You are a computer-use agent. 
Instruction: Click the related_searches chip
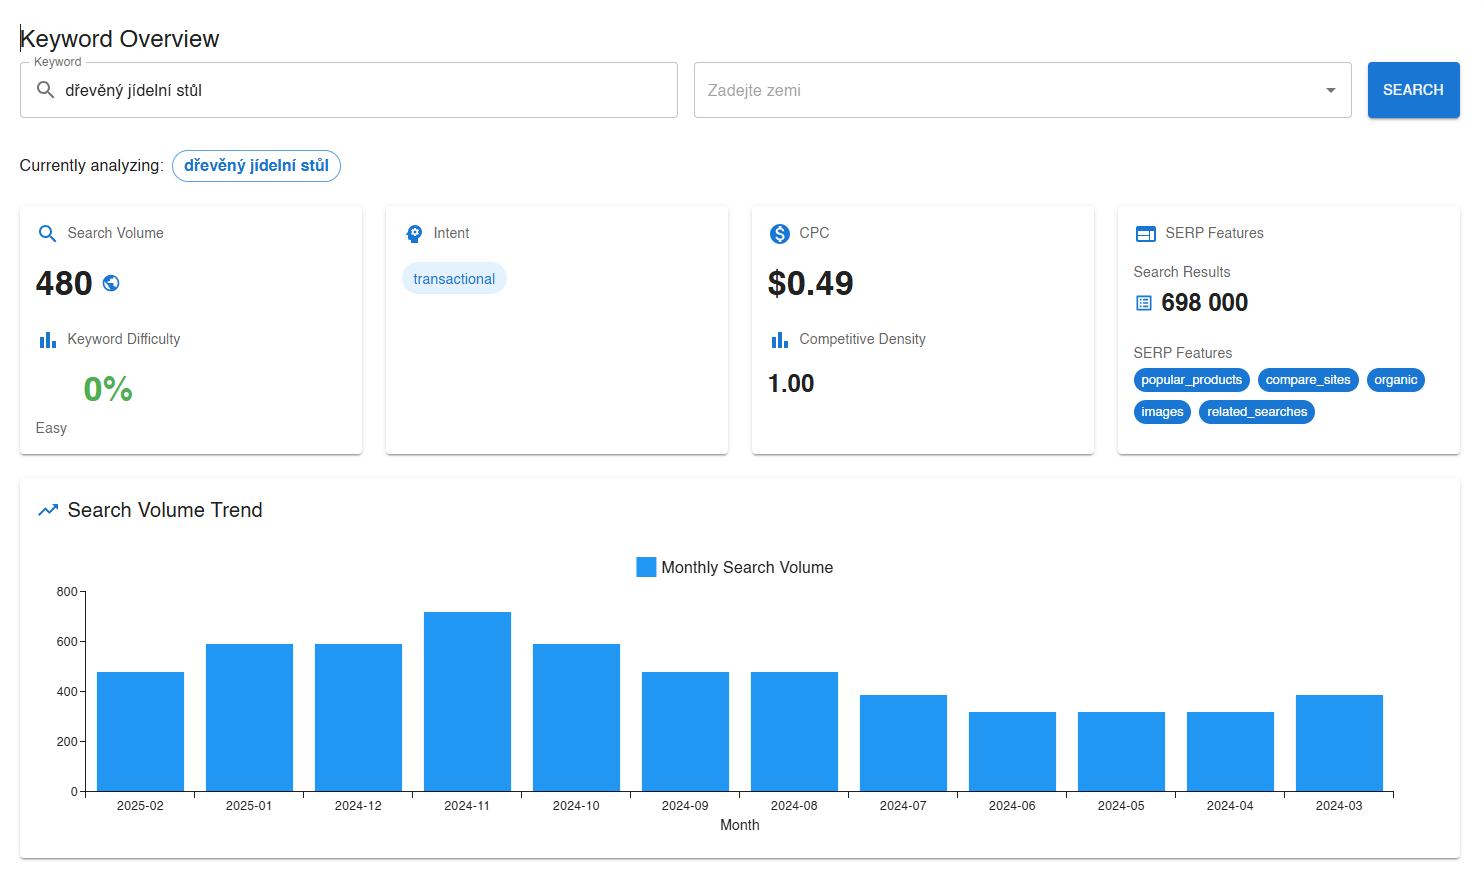click(1256, 412)
